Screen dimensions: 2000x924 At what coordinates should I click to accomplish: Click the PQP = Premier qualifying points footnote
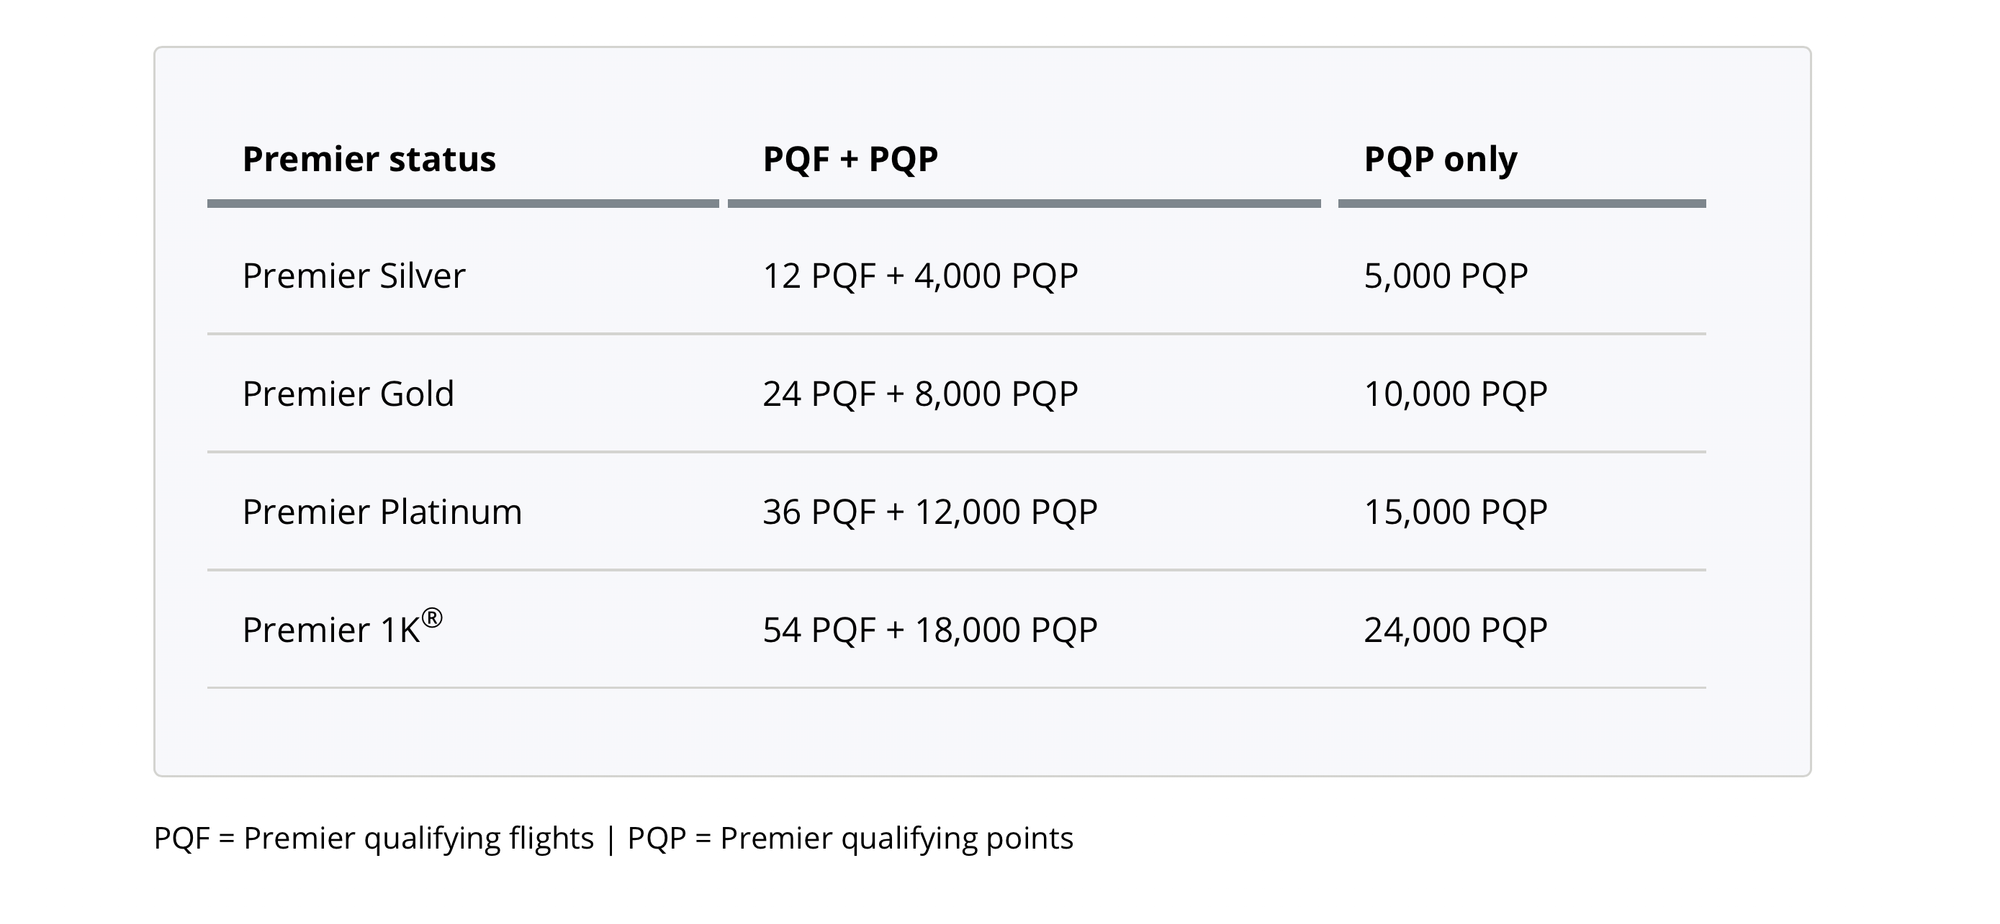tap(850, 838)
